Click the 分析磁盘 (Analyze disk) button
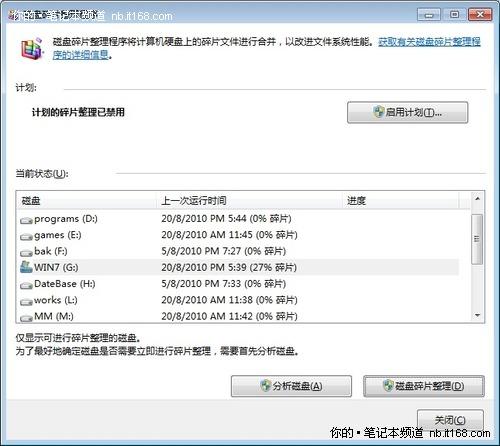This screenshot has width=500, height=446. pyautogui.click(x=291, y=386)
